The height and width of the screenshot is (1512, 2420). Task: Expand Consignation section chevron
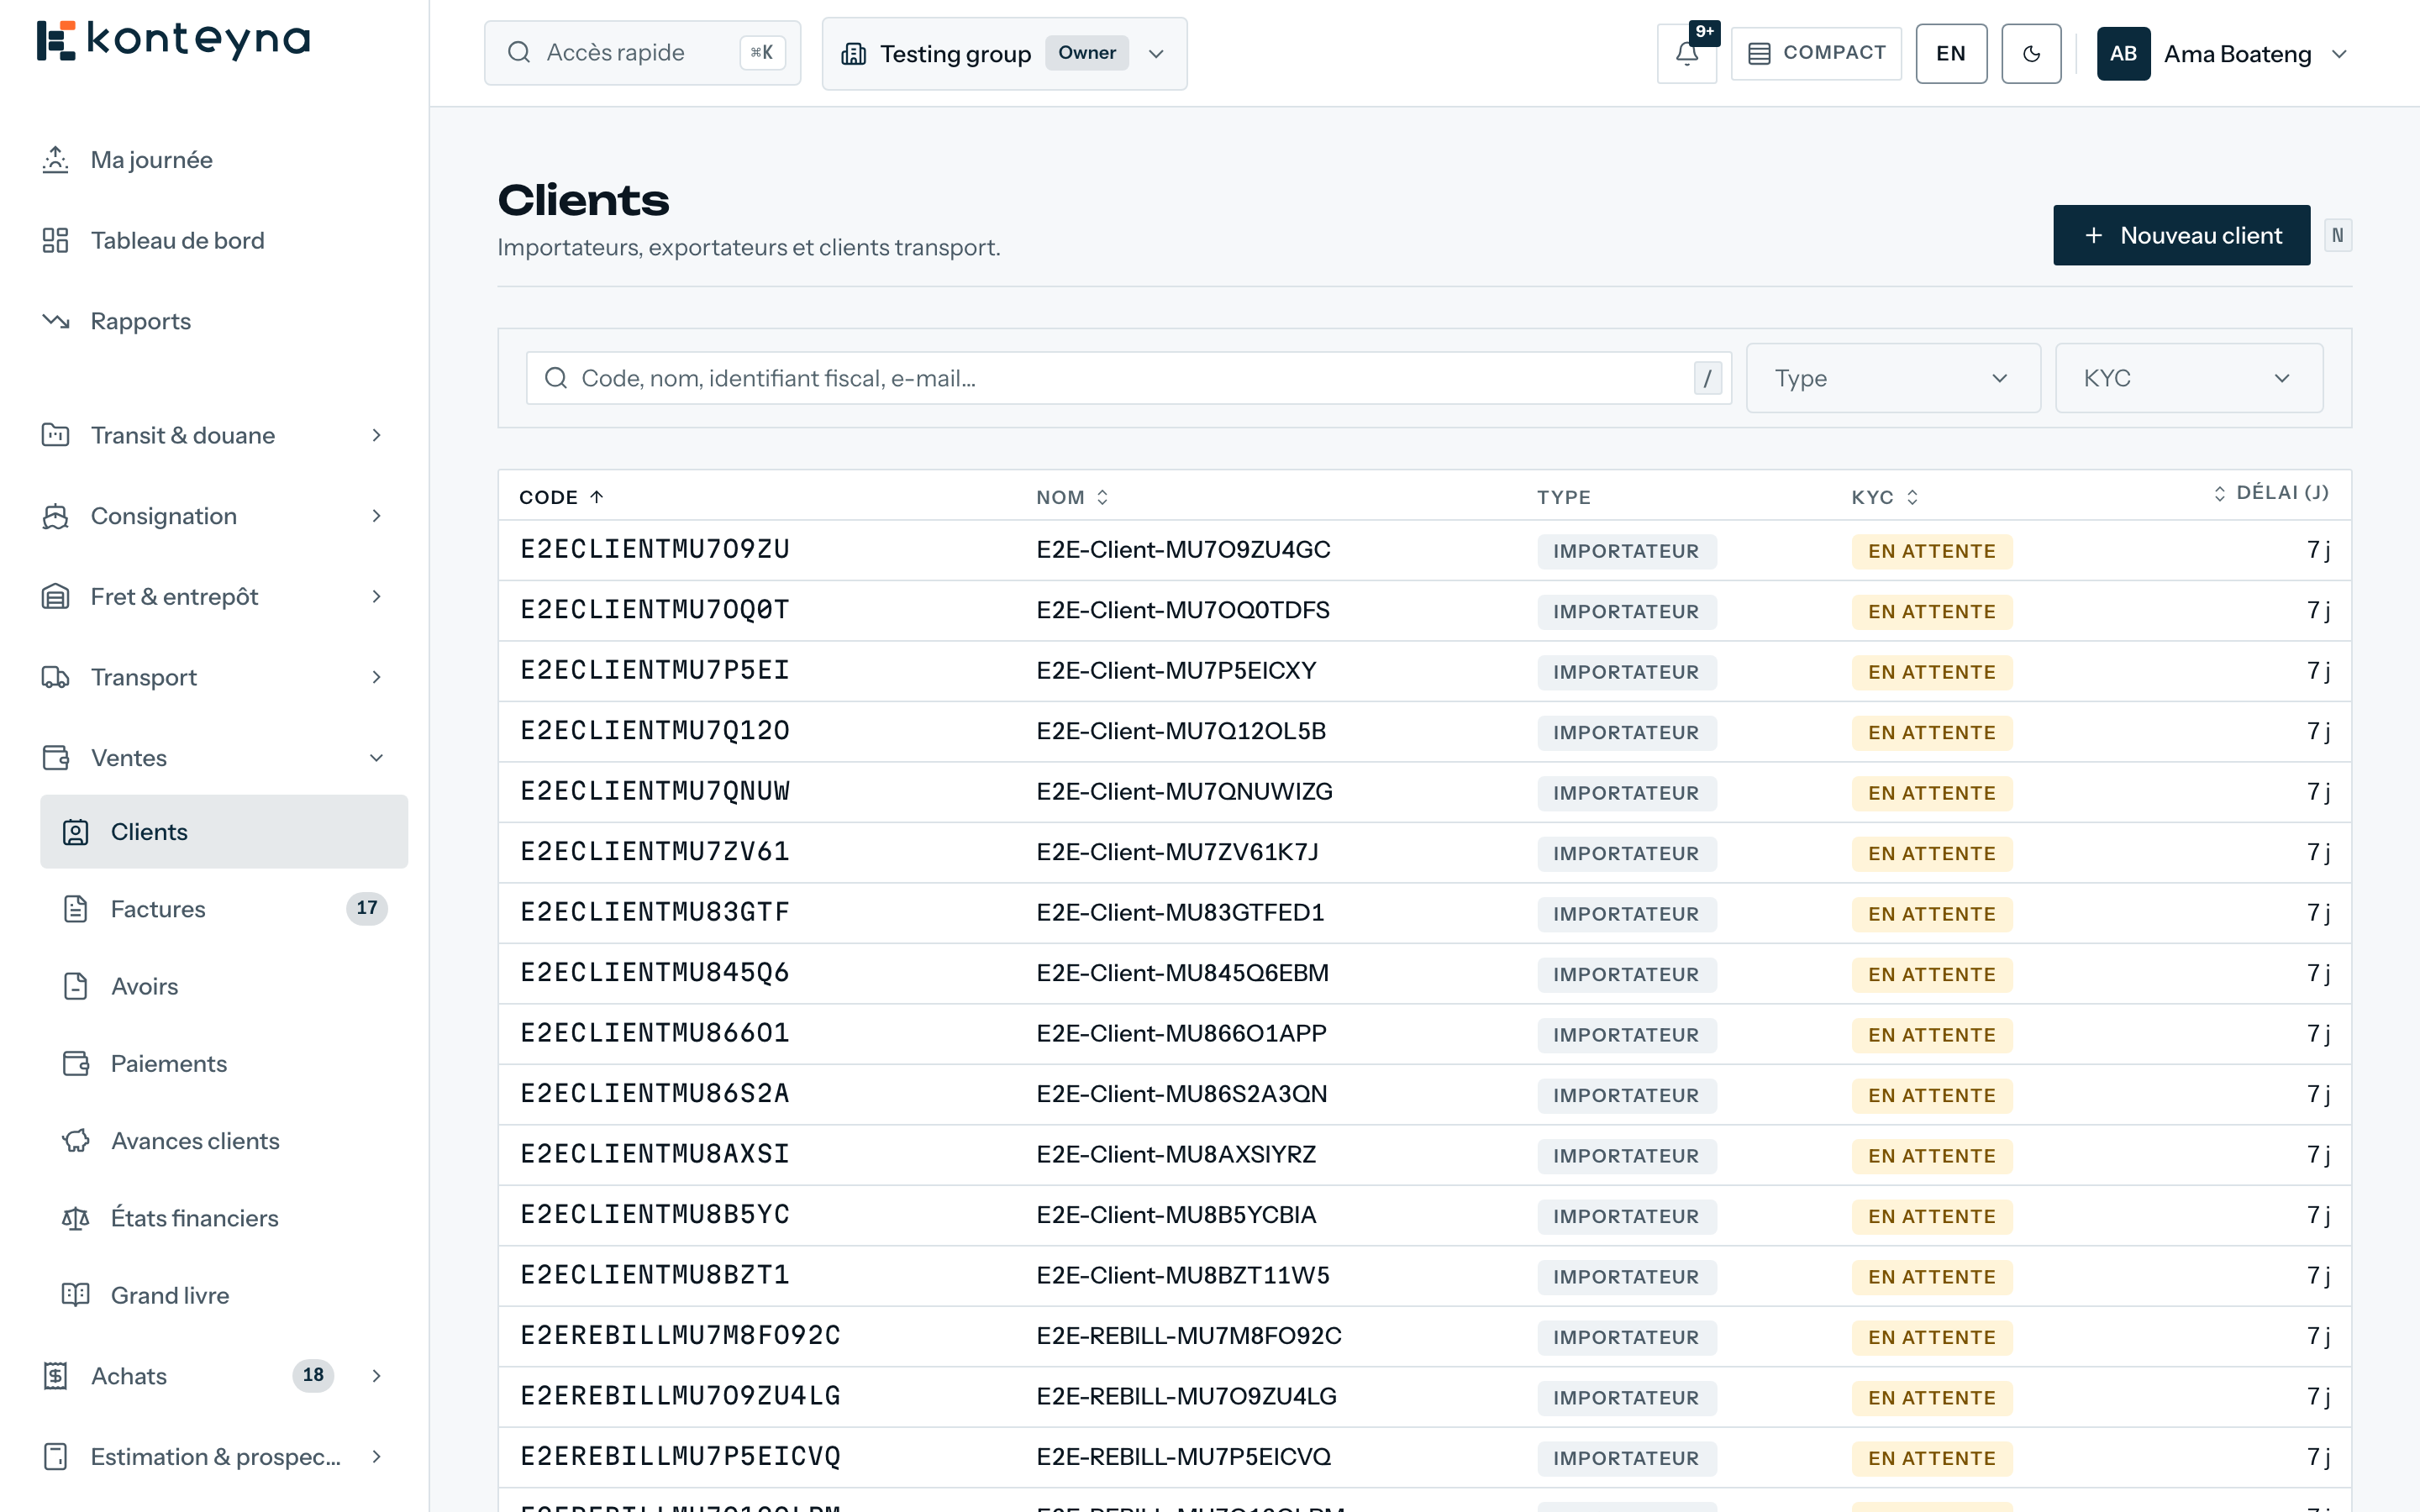click(x=376, y=516)
